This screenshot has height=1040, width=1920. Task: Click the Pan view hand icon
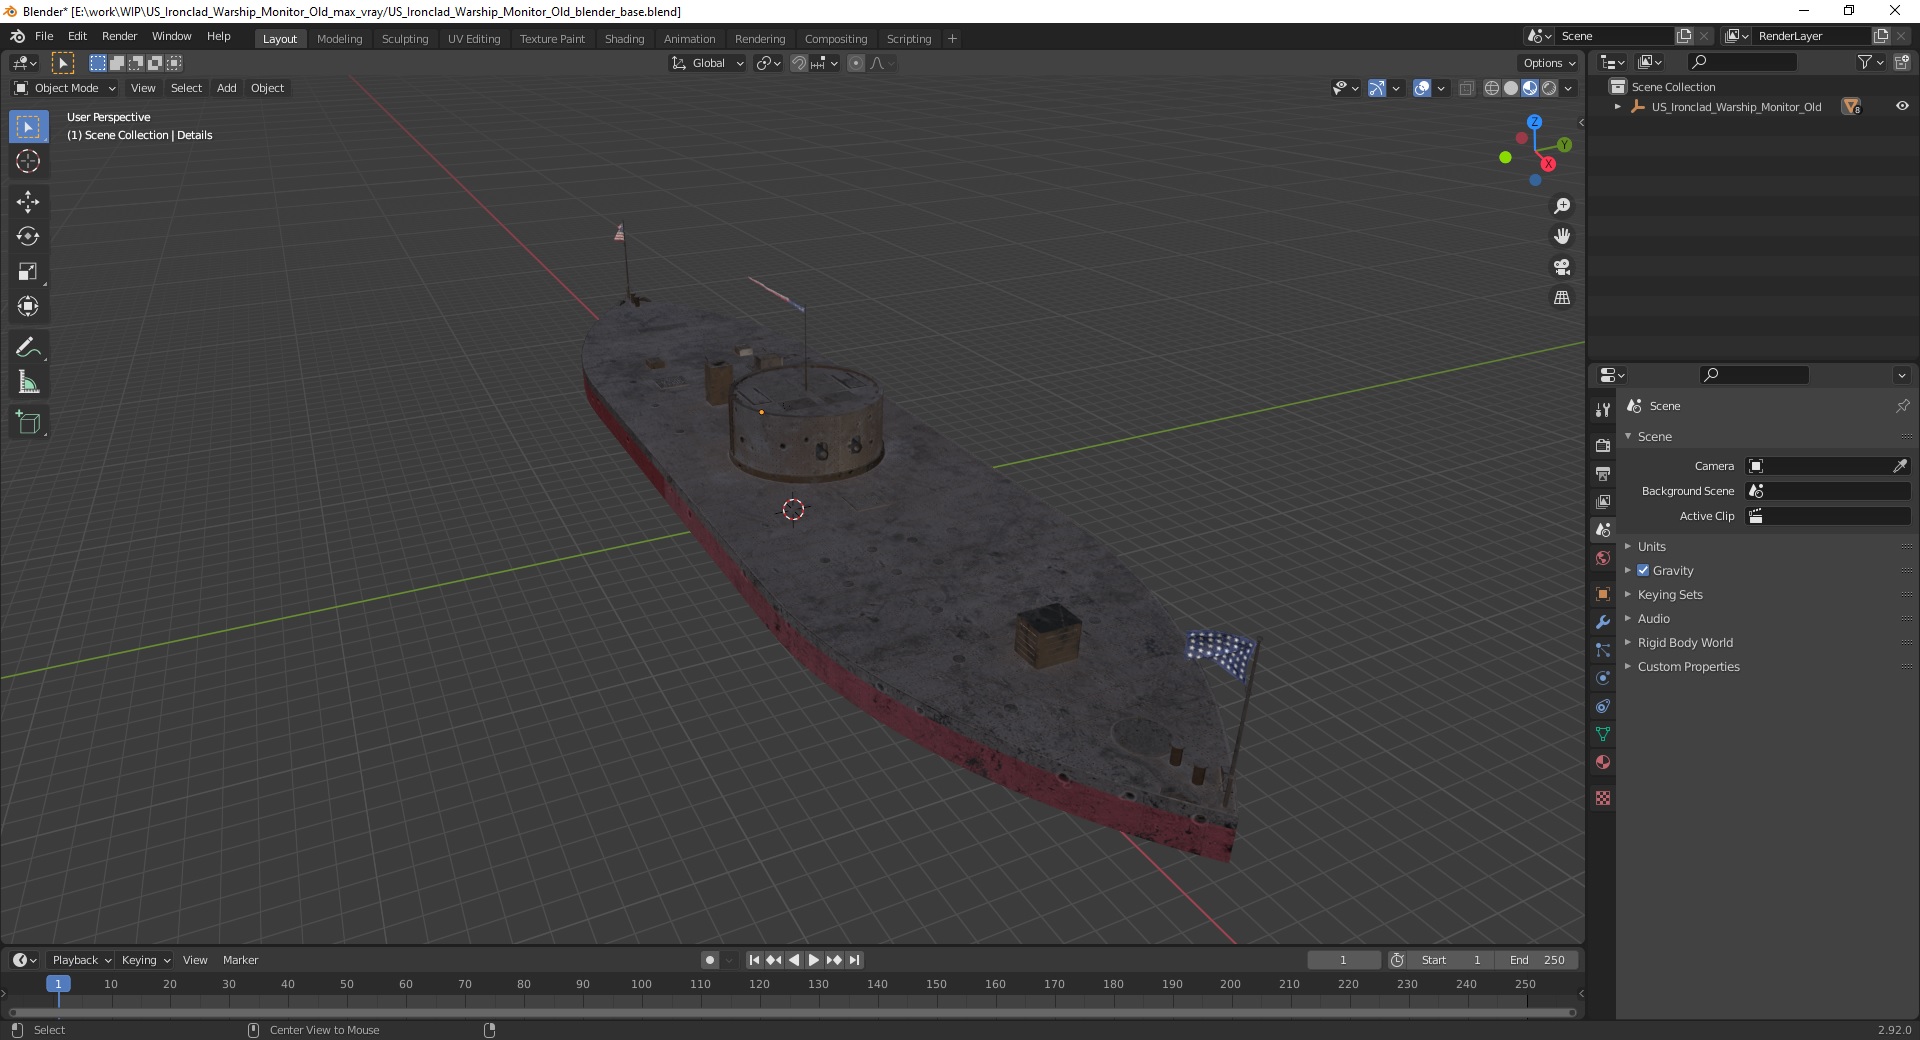(1562, 237)
